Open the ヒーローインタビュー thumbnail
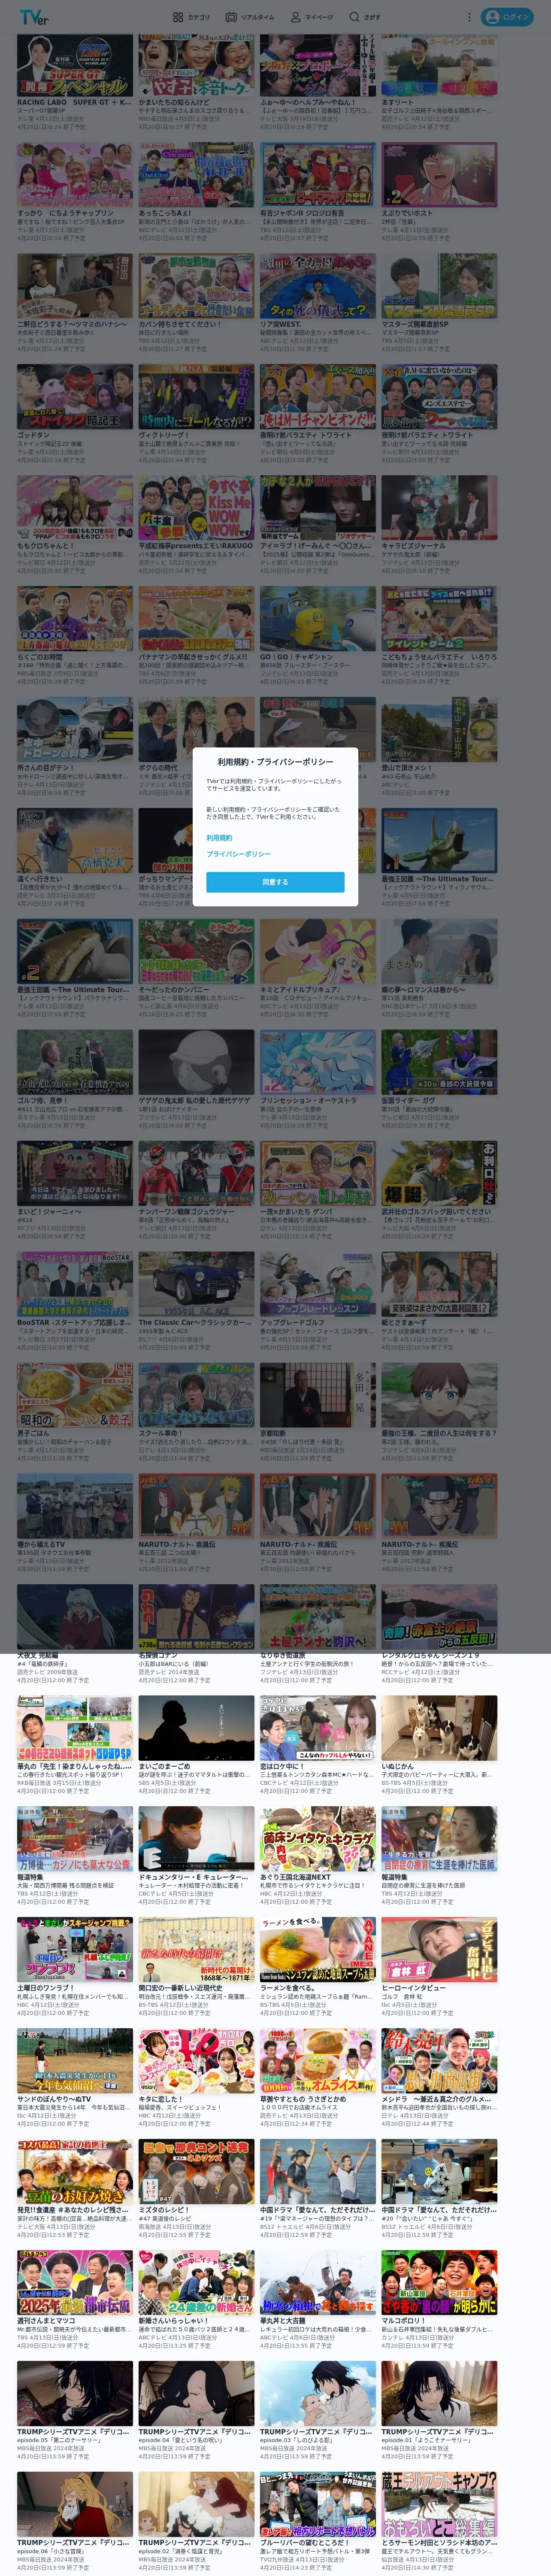The width and height of the screenshot is (551, 2576). pyautogui.click(x=439, y=1951)
